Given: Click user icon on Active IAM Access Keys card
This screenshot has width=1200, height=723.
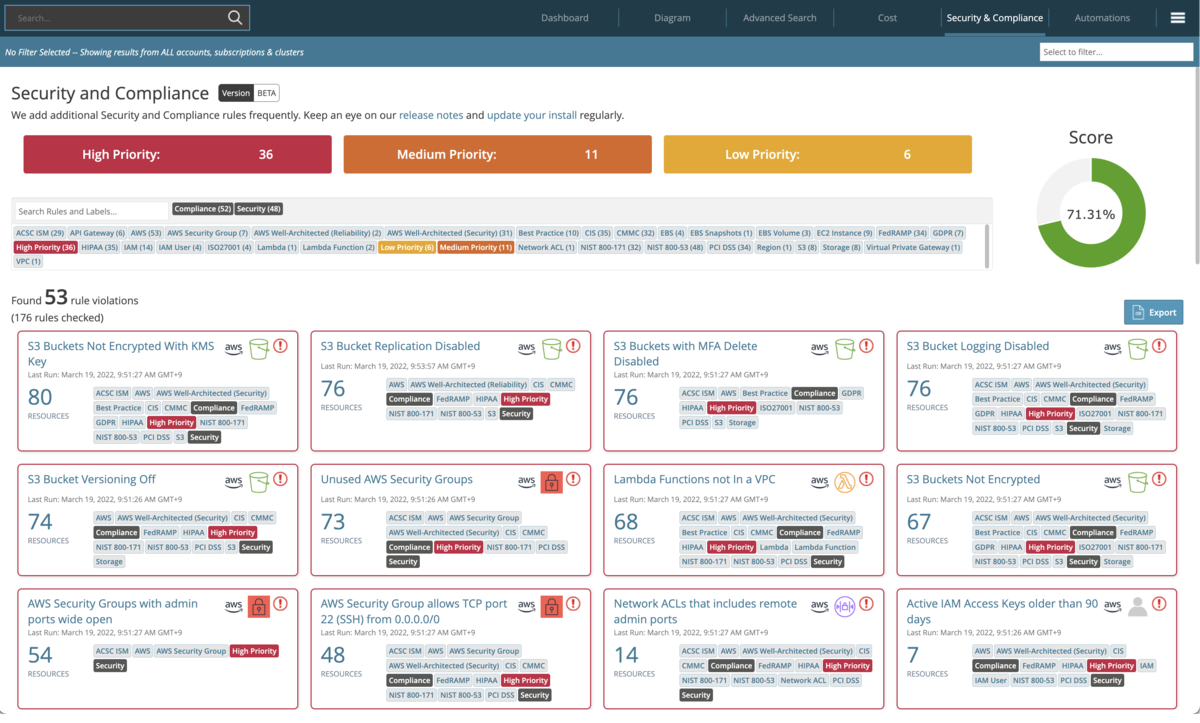Looking at the screenshot, I should [x=1137, y=606].
